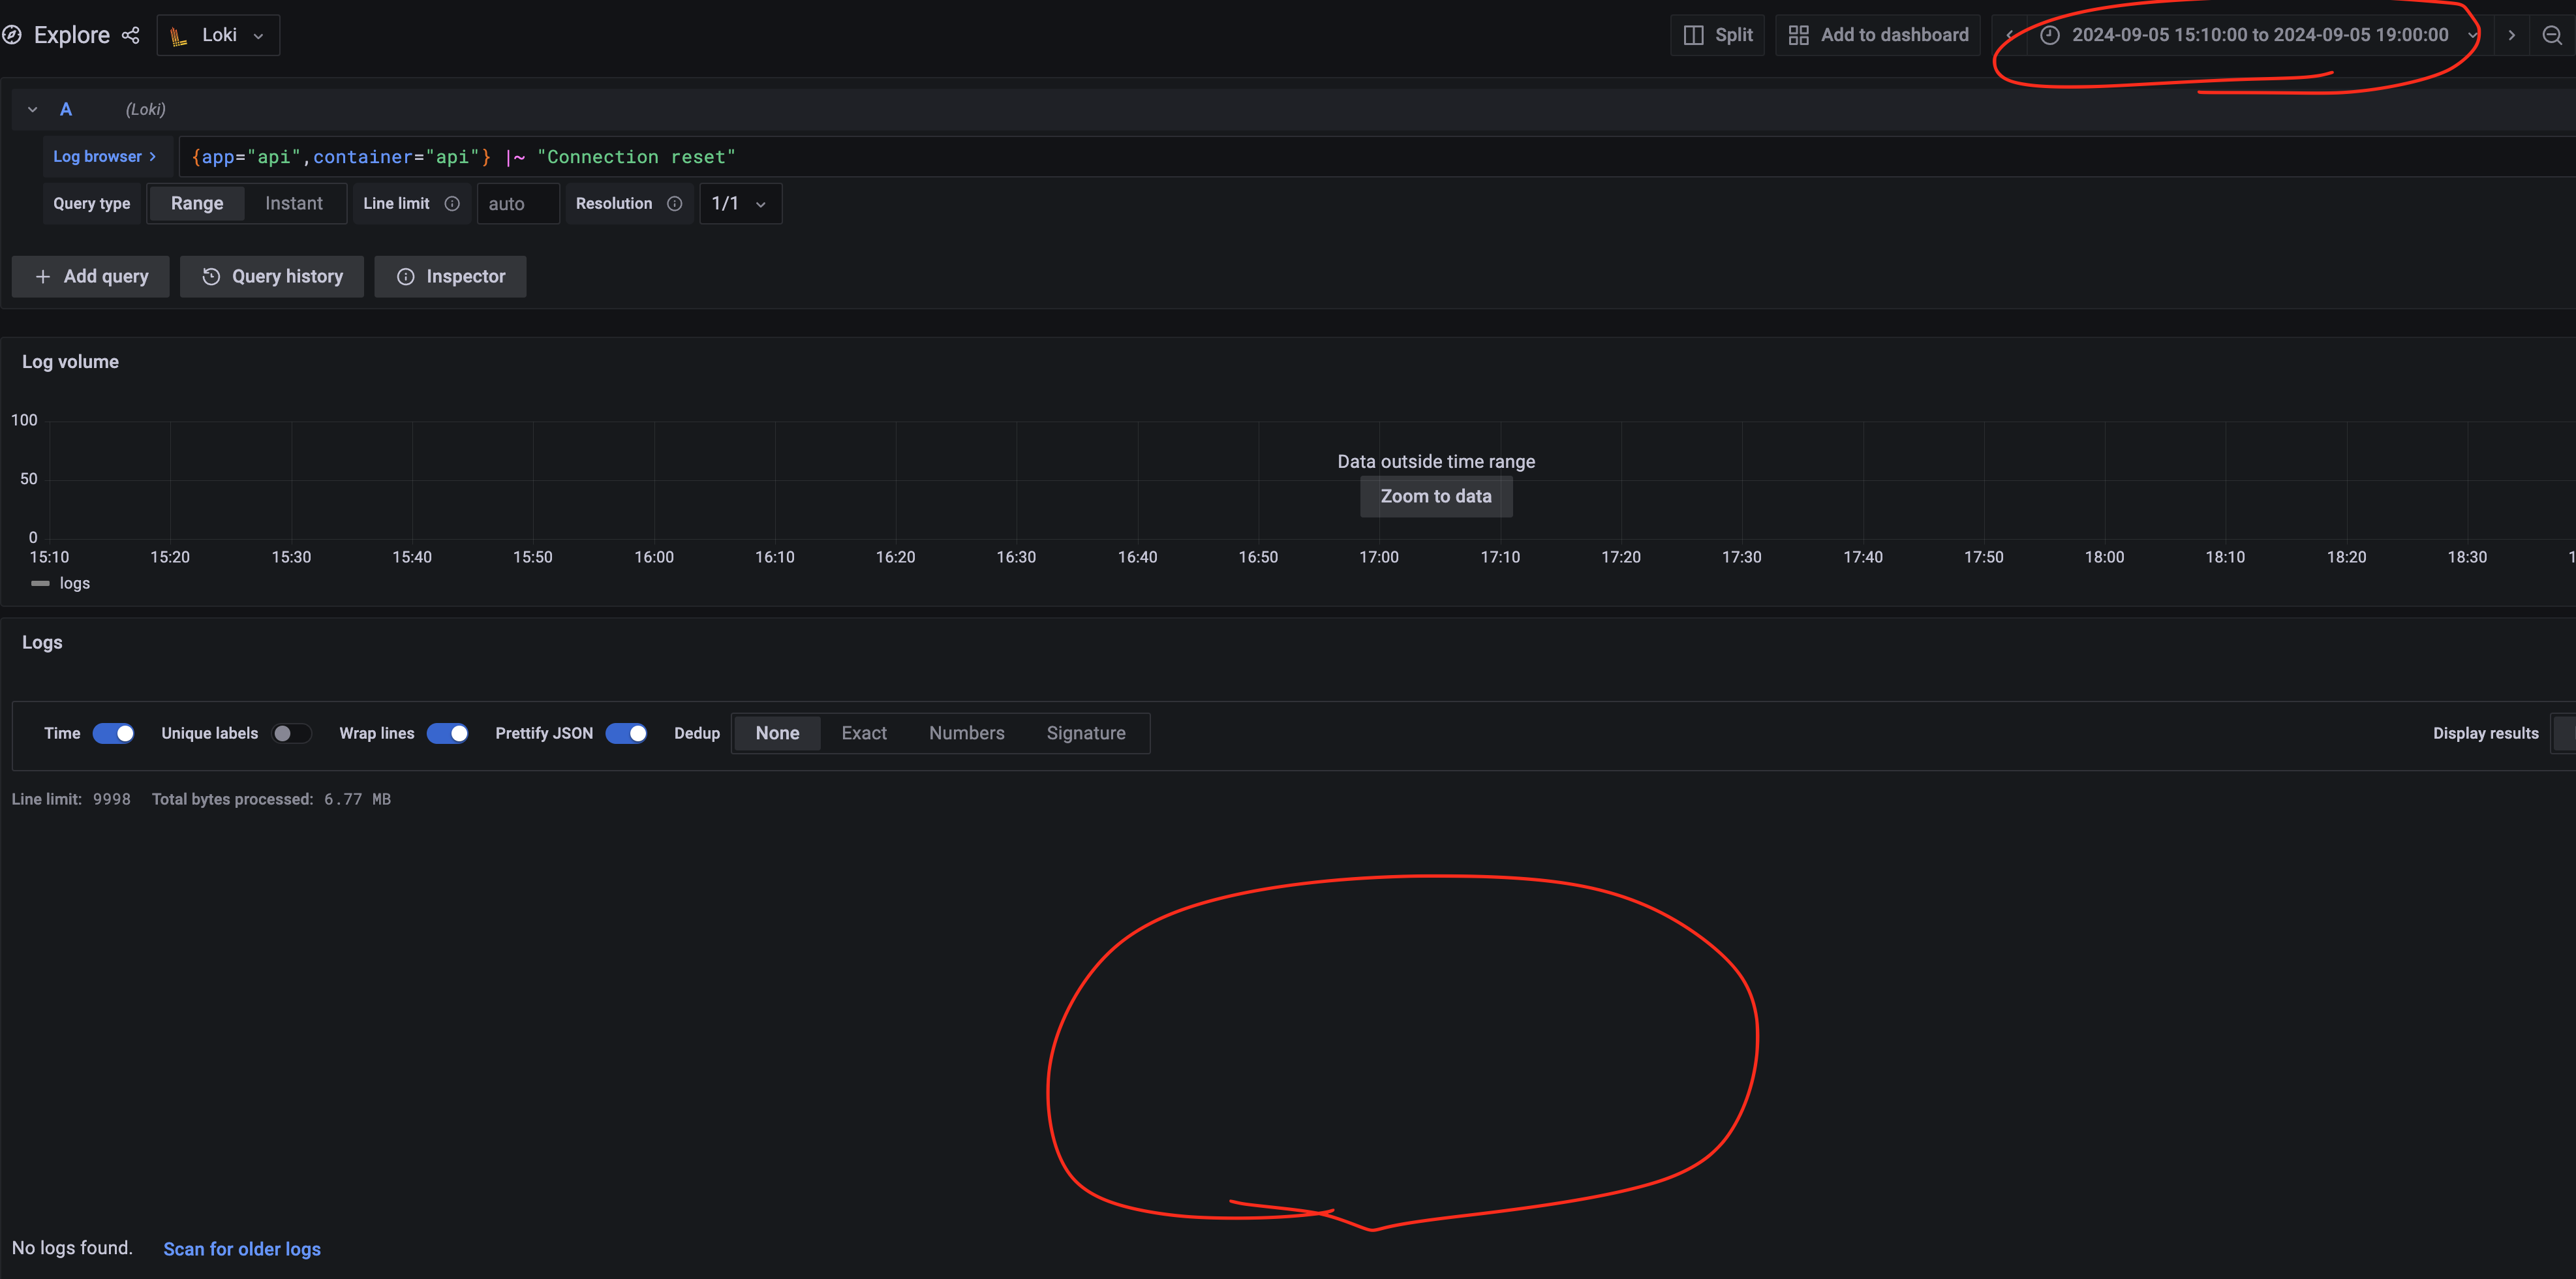This screenshot has width=2576, height=1279.
Task: Collapse query row A with chevron
Action: (33, 109)
